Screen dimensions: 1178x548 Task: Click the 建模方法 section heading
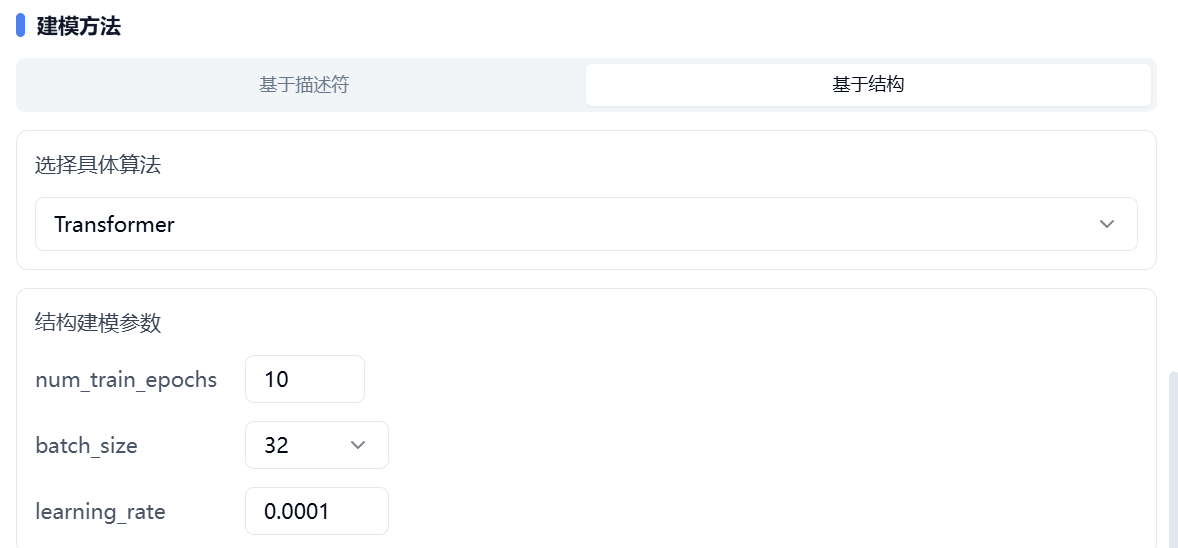(x=79, y=27)
